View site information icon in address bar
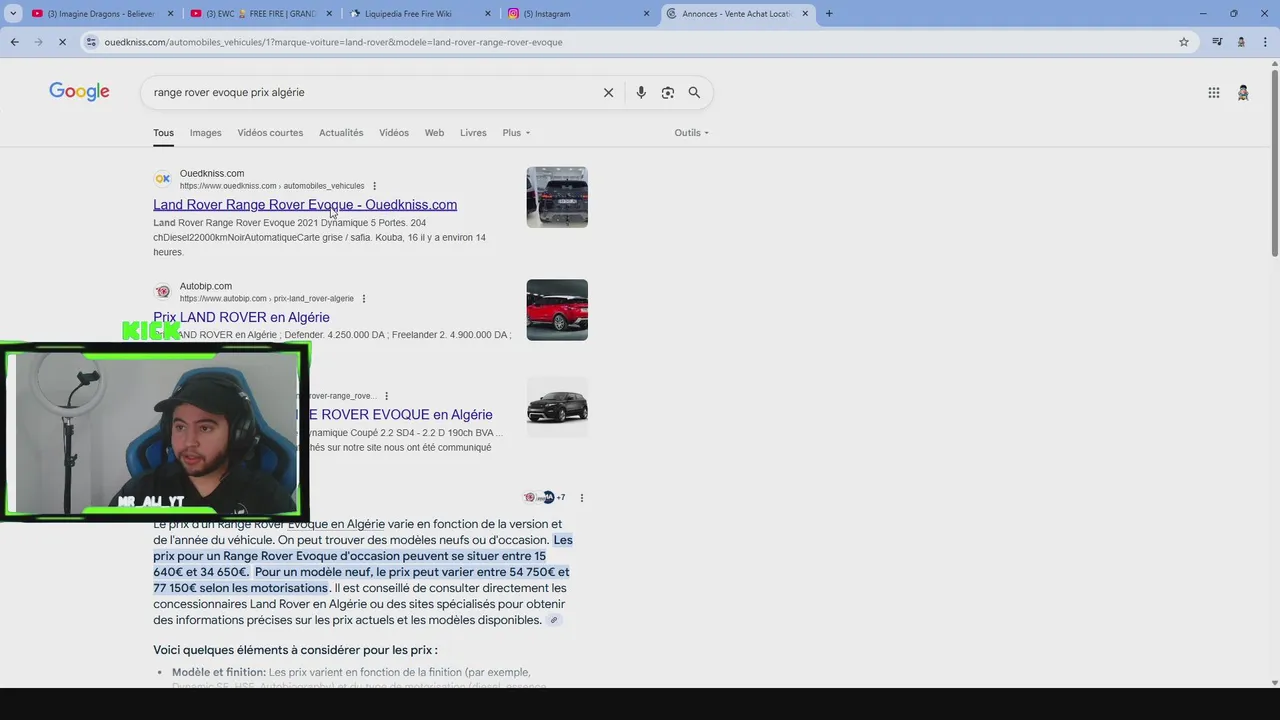This screenshot has height=720, width=1280. tap(91, 42)
